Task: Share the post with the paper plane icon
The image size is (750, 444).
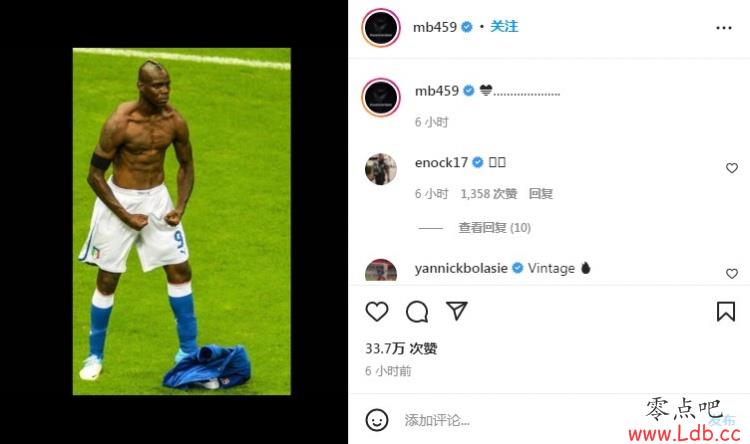Action: pyautogui.click(x=456, y=311)
